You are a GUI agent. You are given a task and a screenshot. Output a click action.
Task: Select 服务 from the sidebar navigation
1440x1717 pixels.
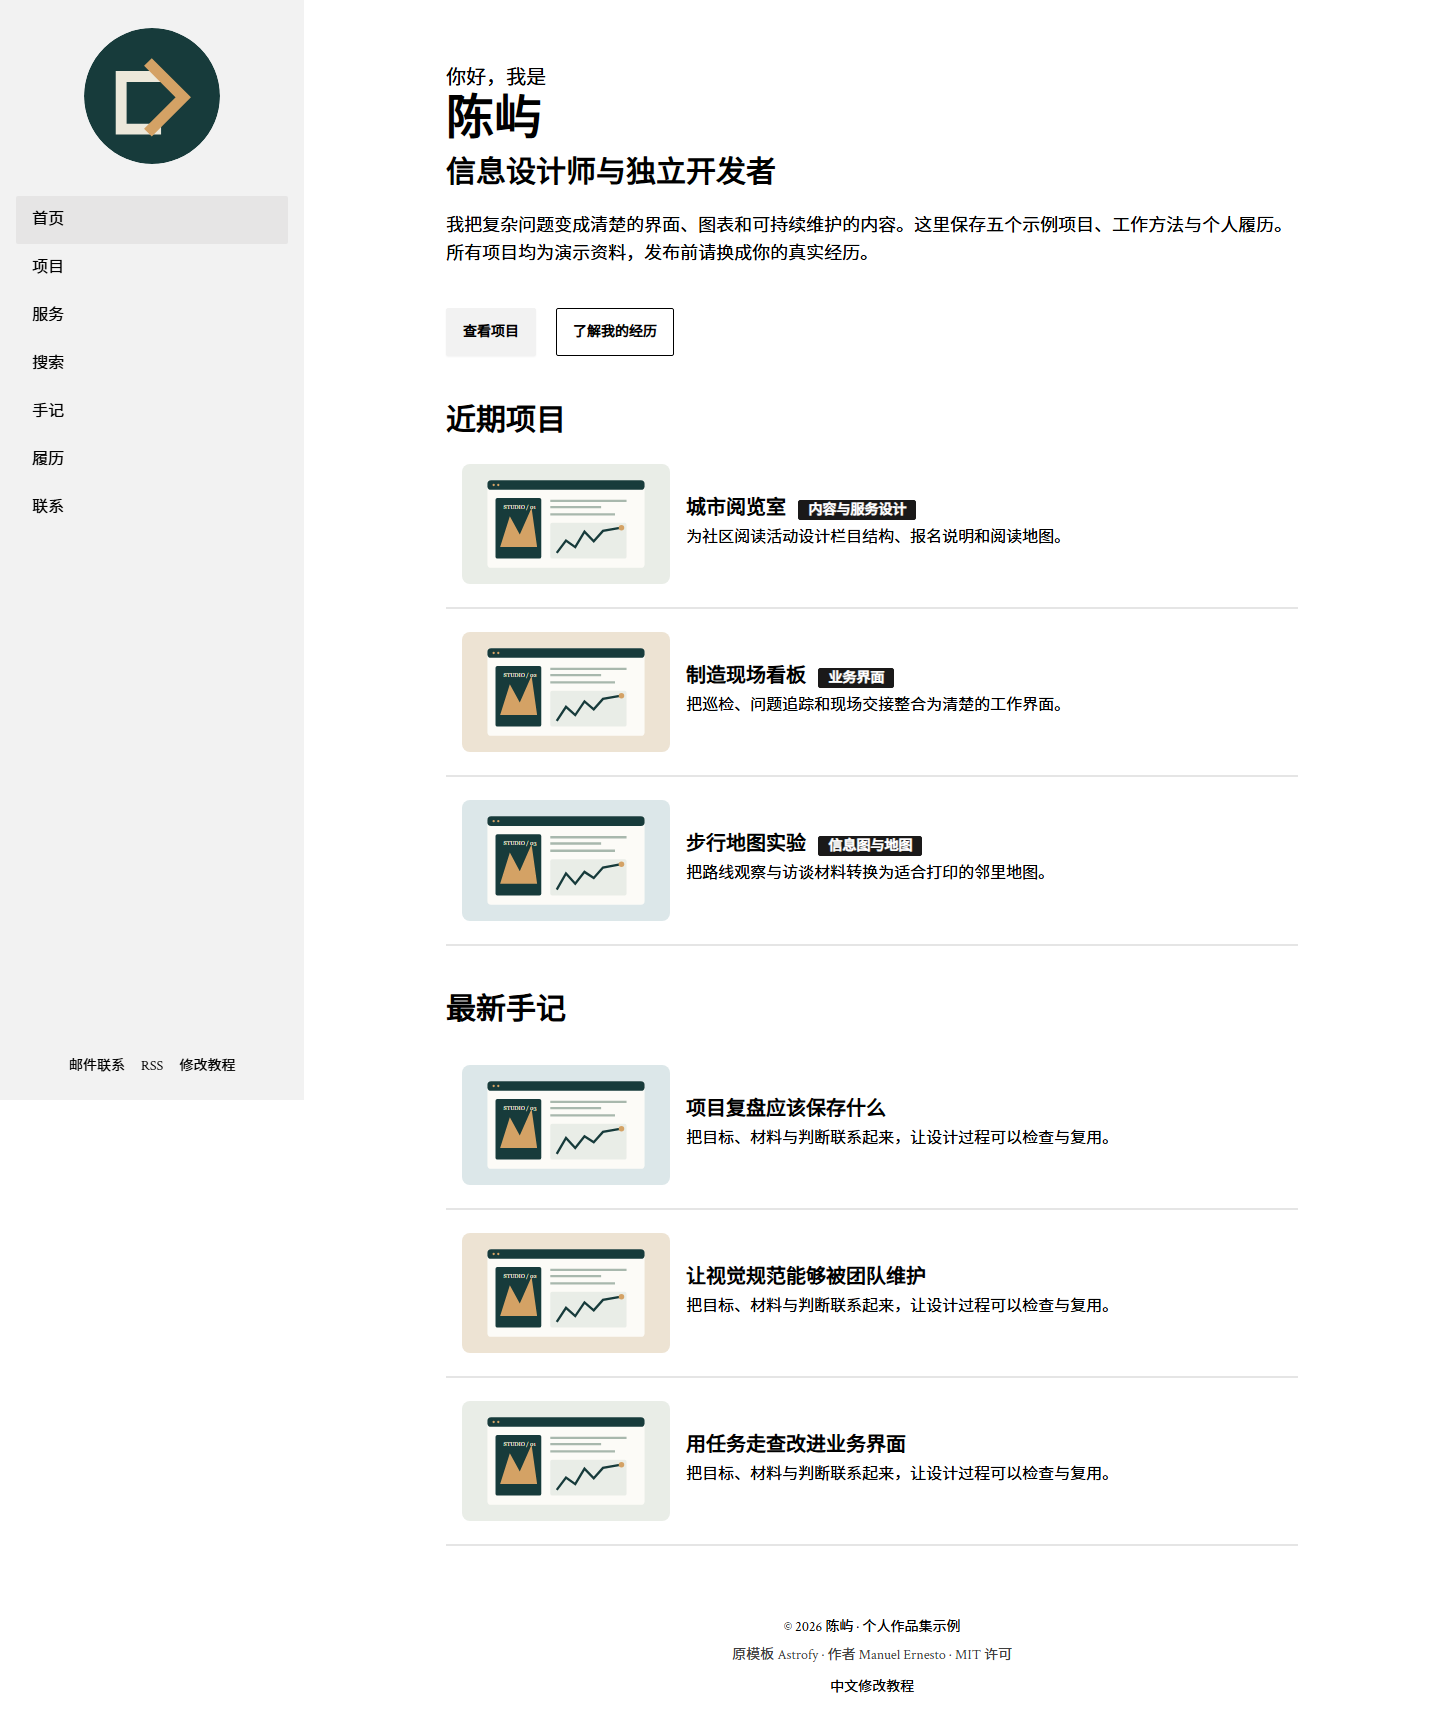pyautogui.click(x=152, y=316)
